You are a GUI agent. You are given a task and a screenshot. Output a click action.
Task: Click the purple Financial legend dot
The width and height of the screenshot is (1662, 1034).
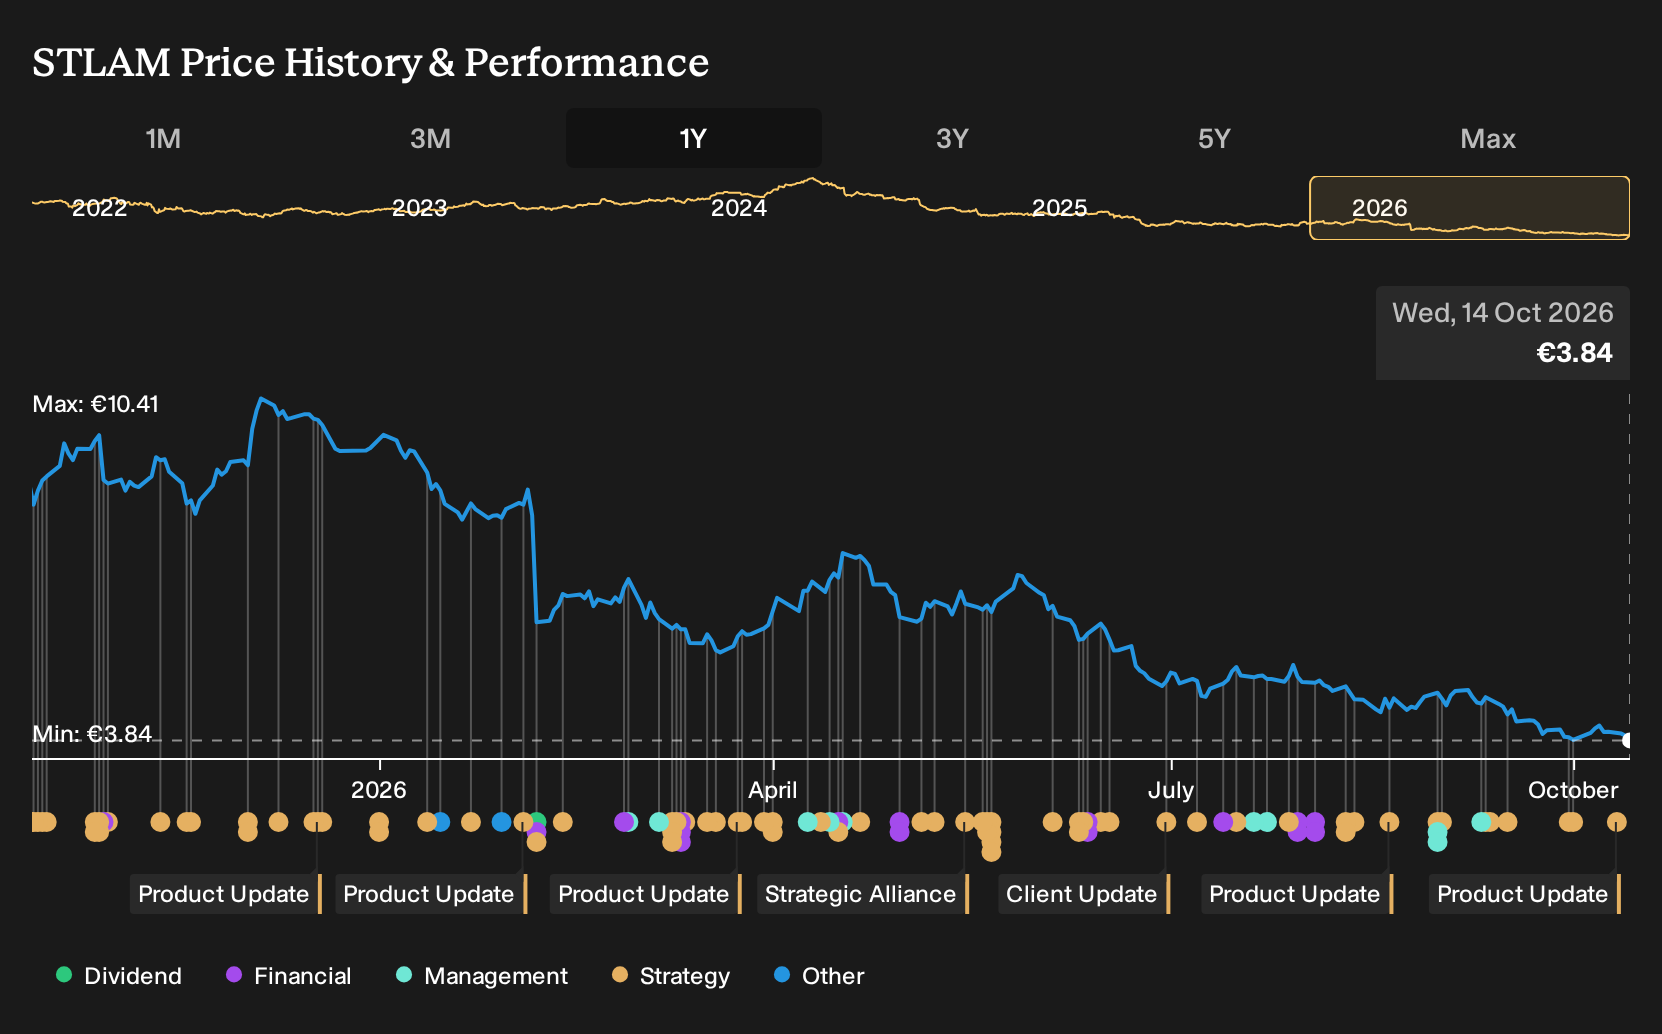[x=234, y=974]
